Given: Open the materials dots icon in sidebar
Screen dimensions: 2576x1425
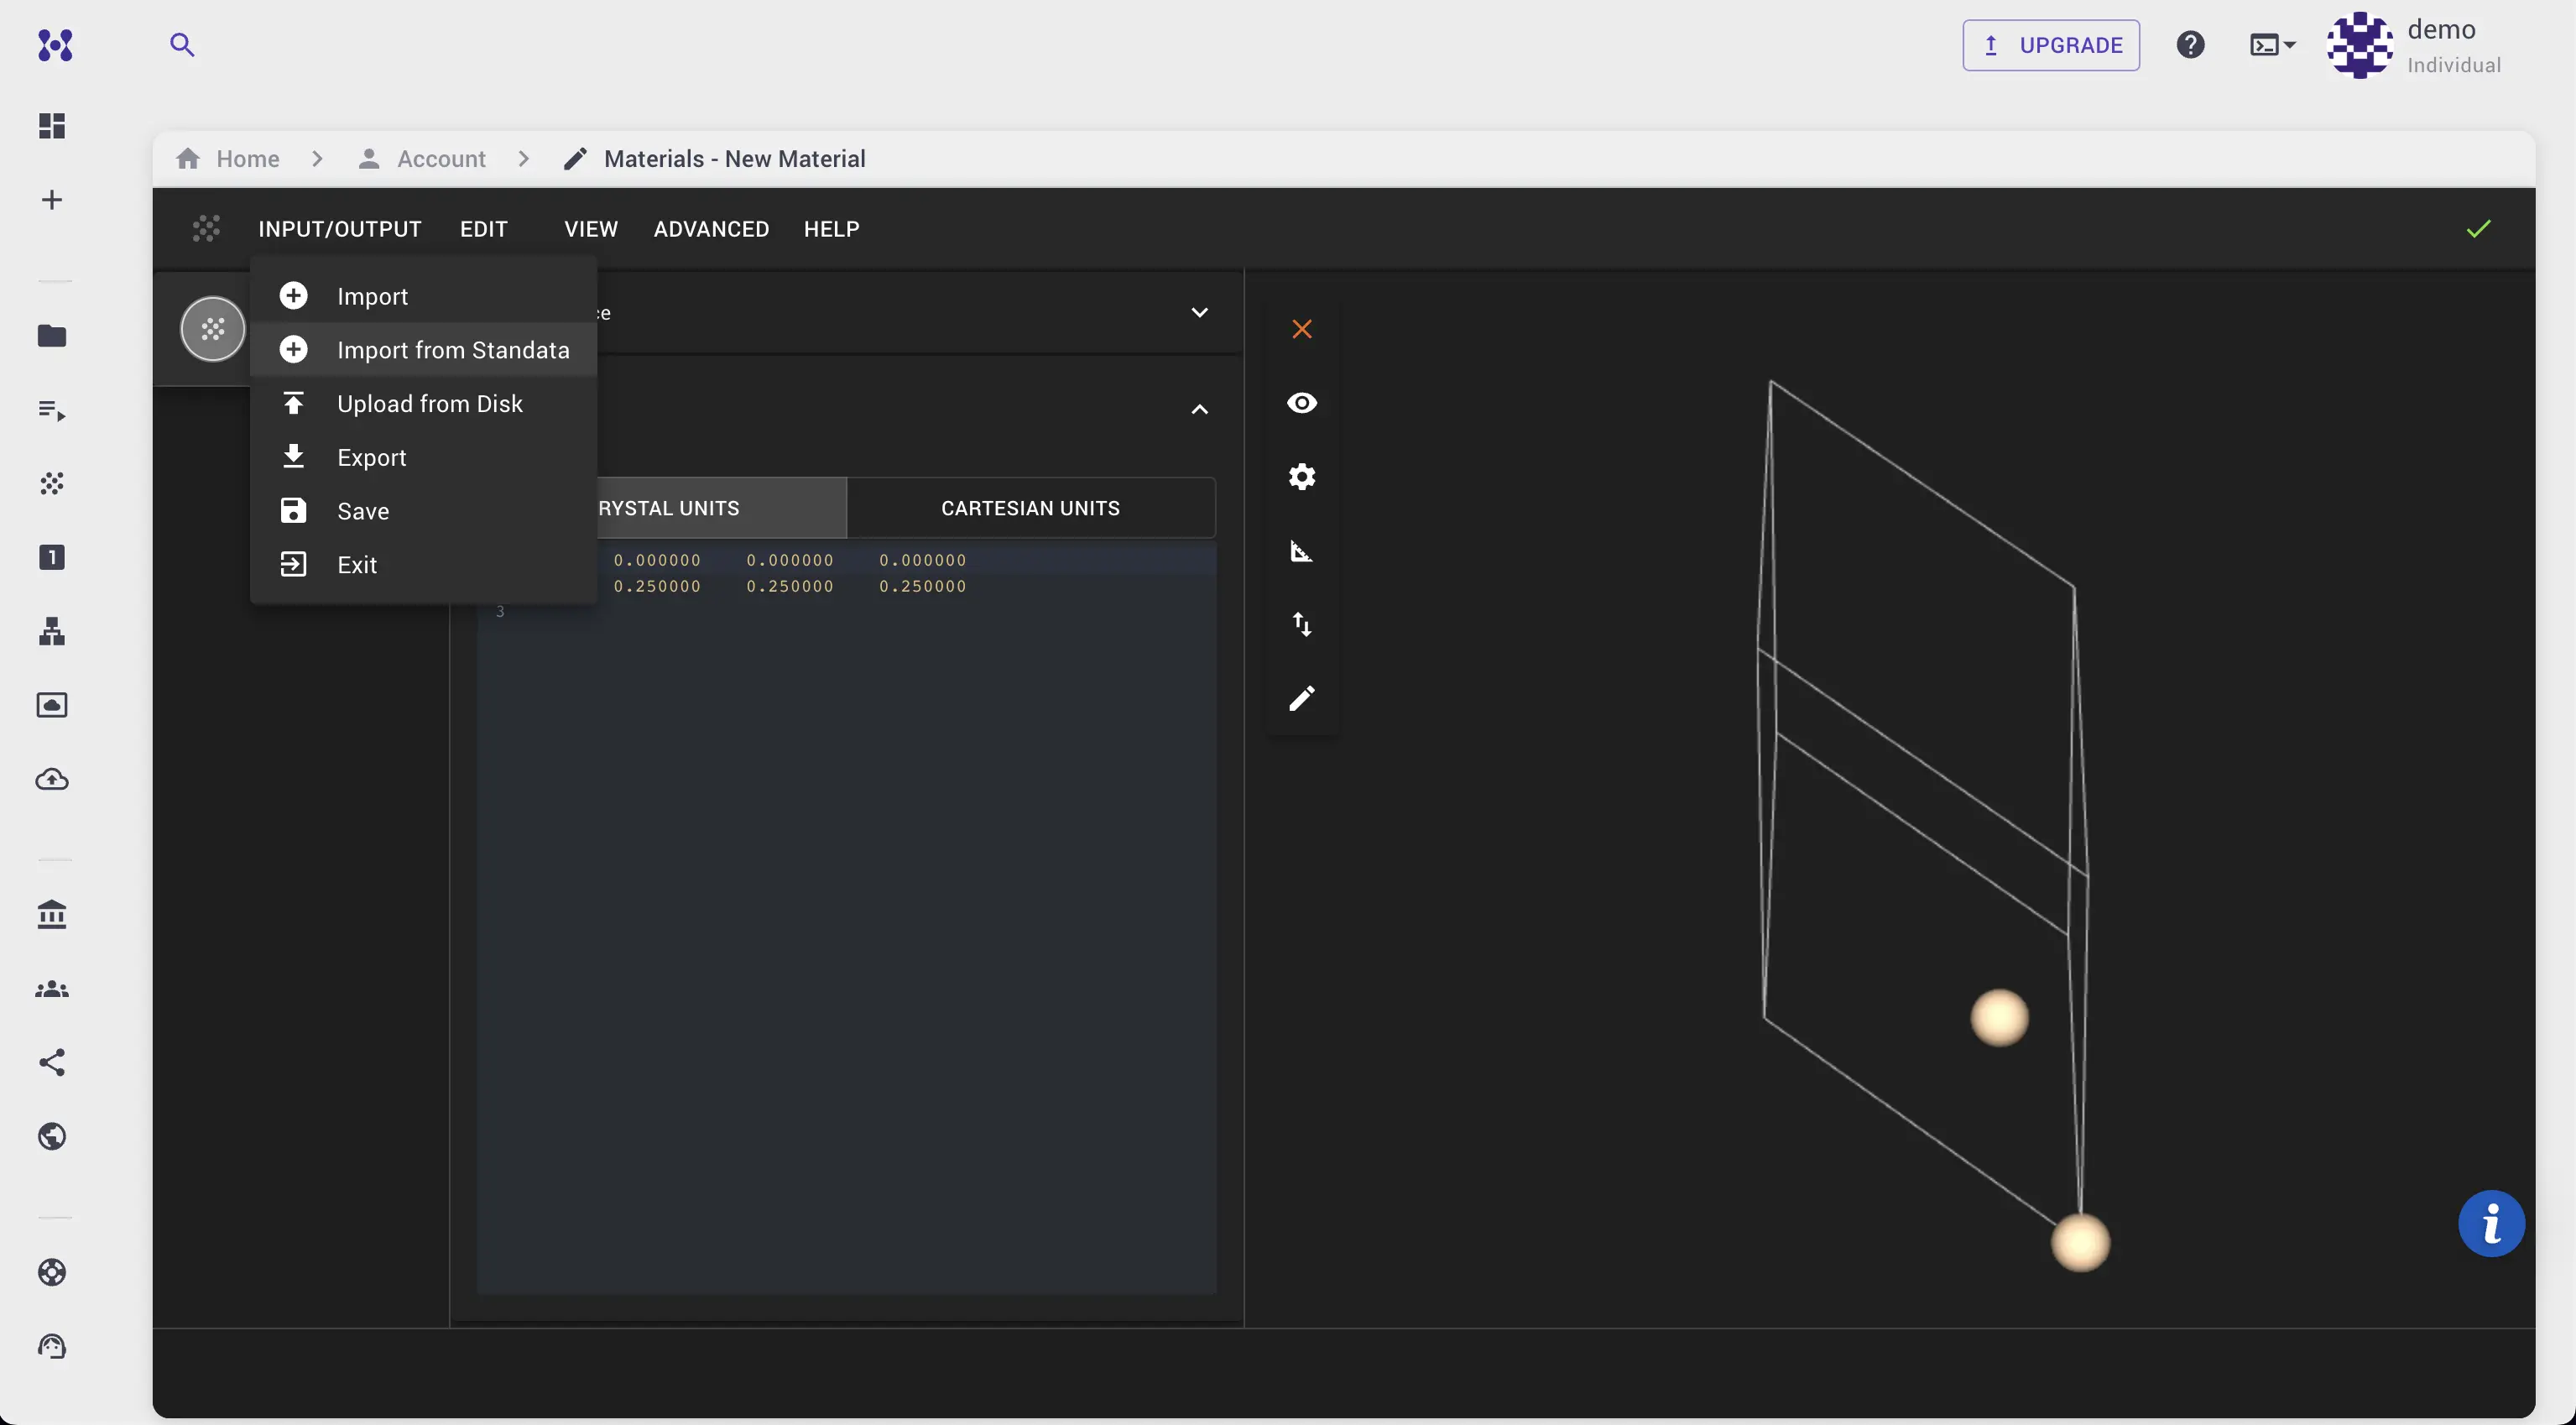Looking at the screenshot, I should click(x=51, y=483).
